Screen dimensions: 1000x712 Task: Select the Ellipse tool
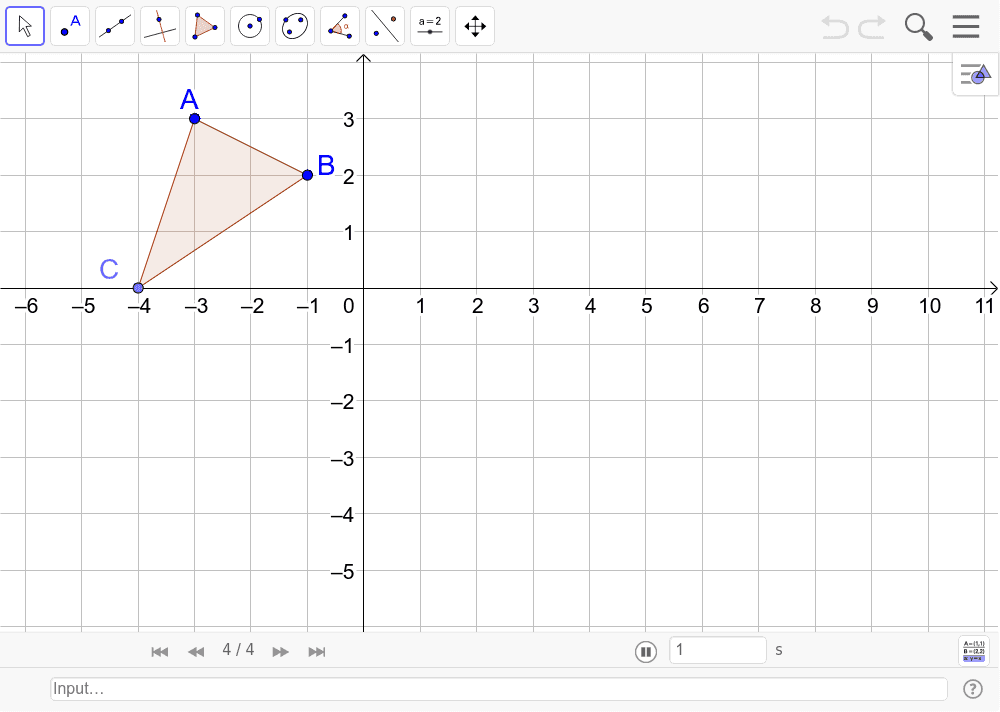pyautogui.click(x=294, y=26)
